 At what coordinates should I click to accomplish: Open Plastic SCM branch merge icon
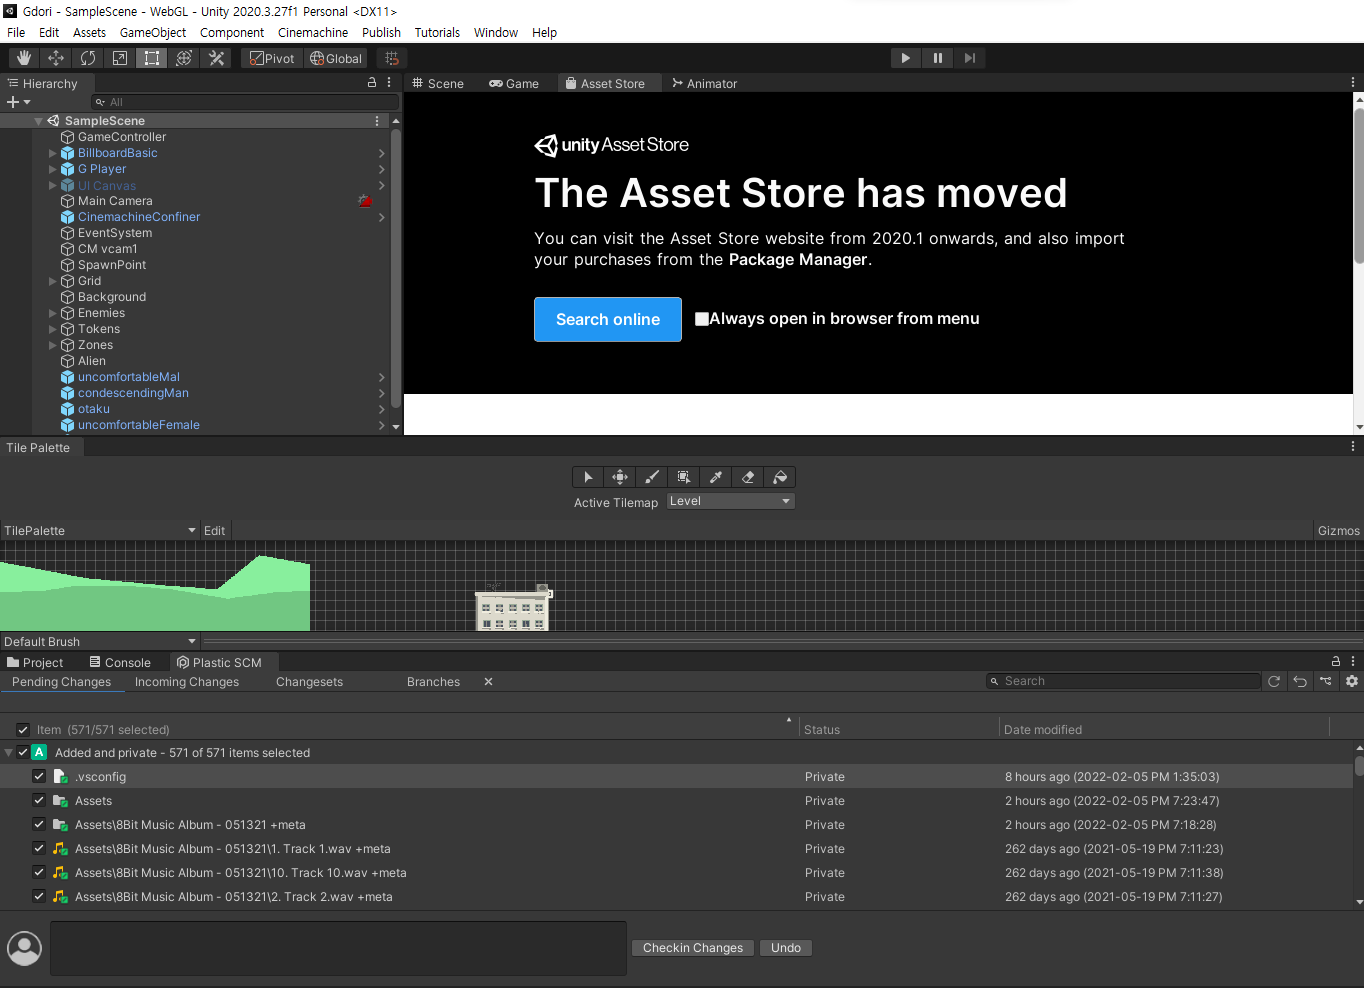click(x=1326, y=681)
